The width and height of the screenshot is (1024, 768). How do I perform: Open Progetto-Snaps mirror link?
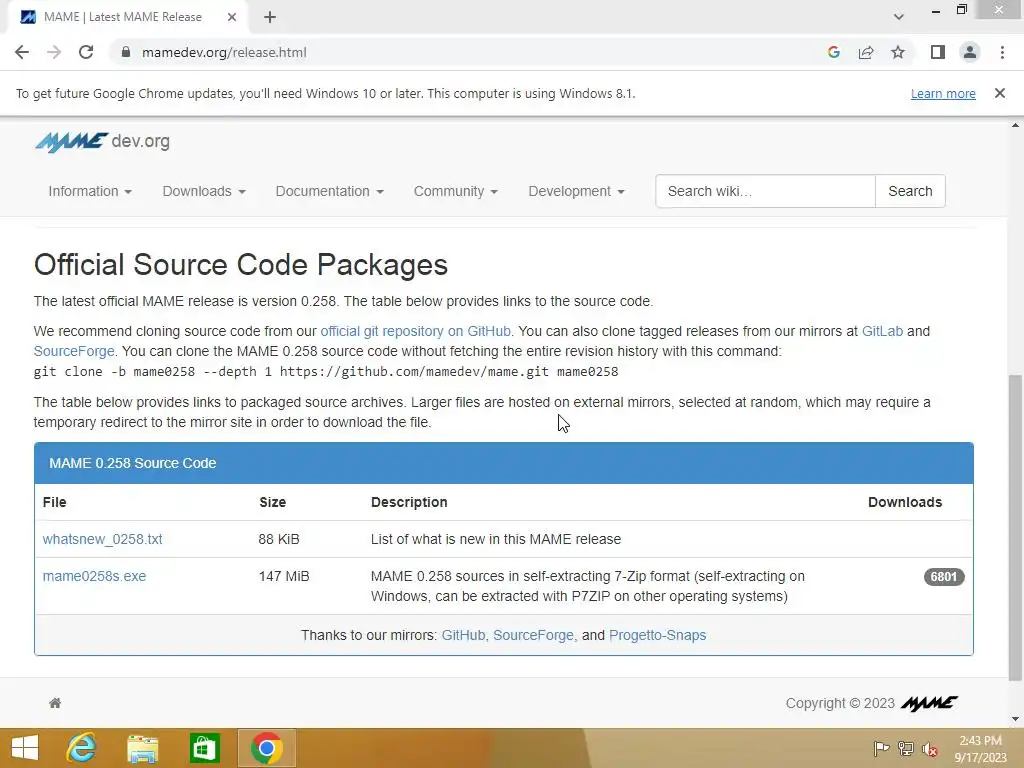click(x=657, y=635)
